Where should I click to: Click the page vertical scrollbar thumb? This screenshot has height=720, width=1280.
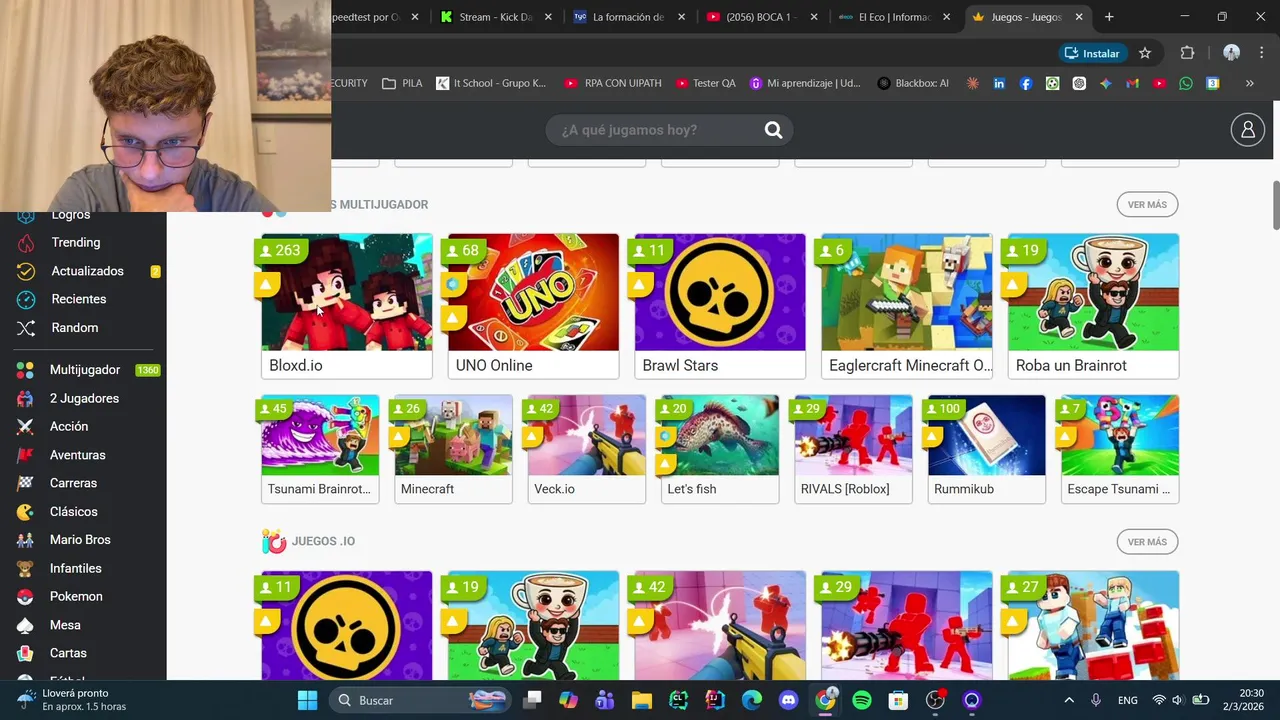point(1275,205)
